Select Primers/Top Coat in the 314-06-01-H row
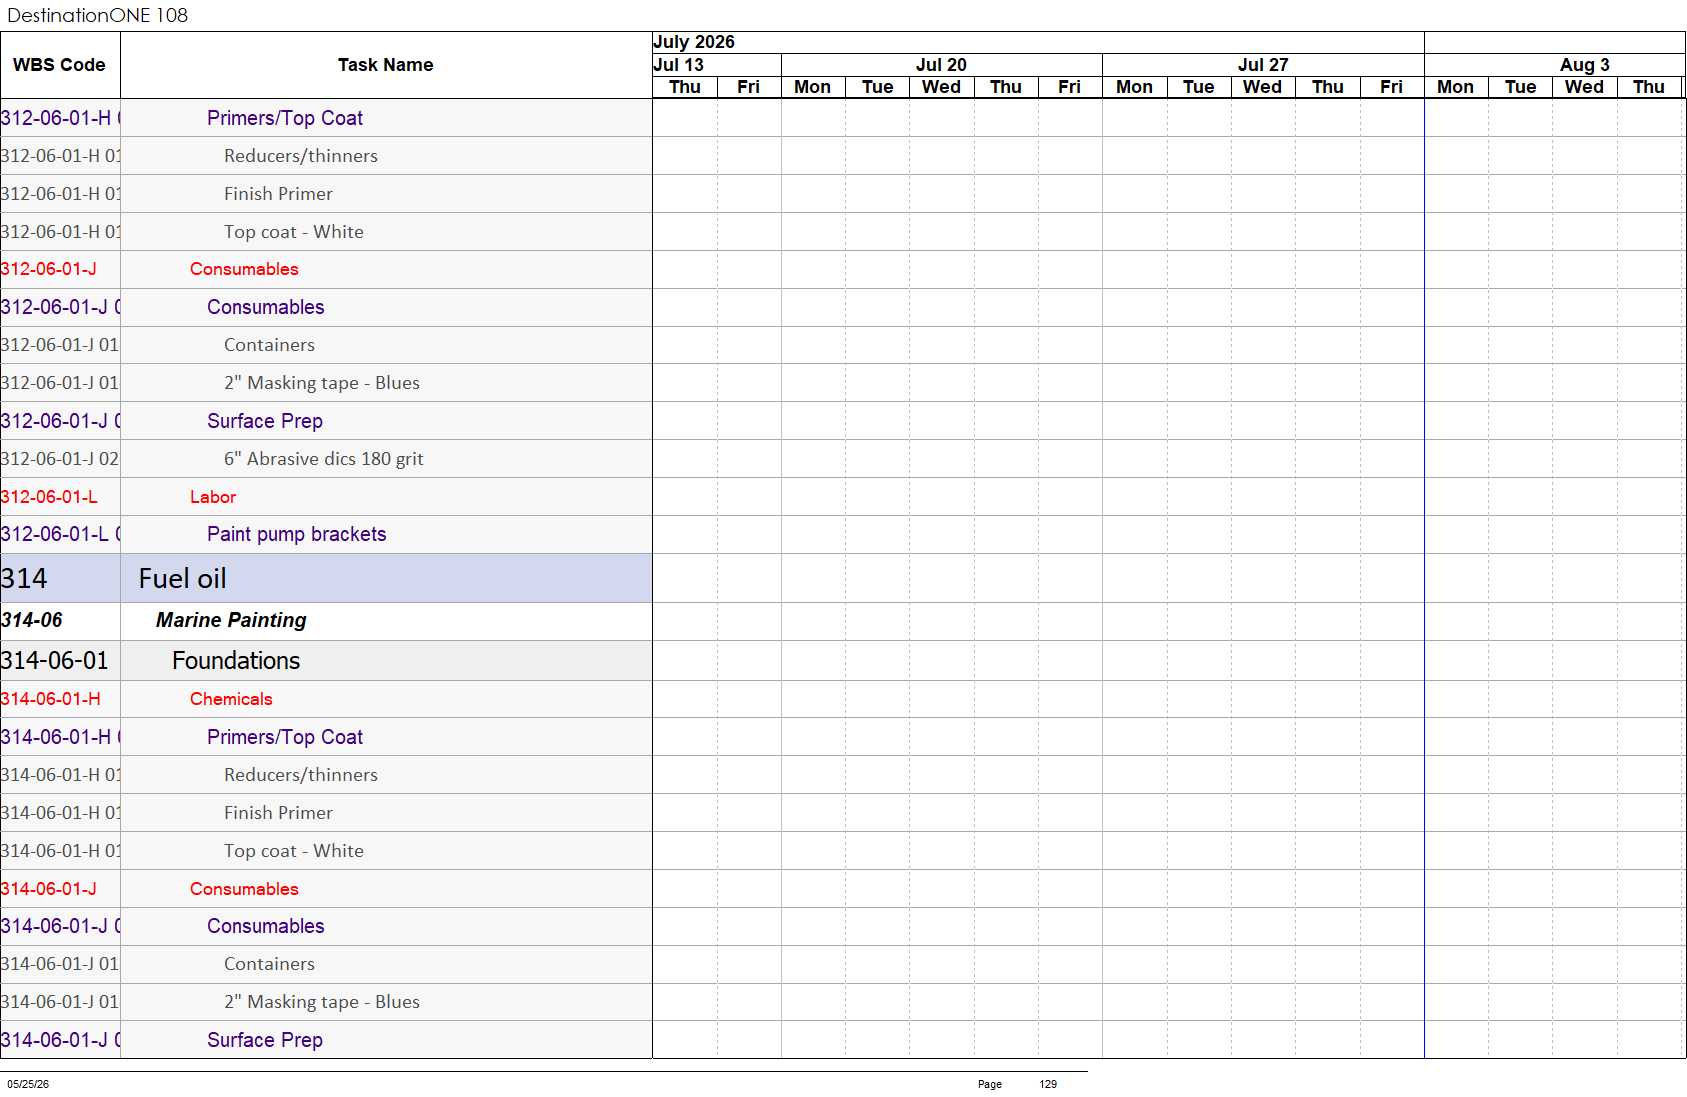 (x=285, y=737)
